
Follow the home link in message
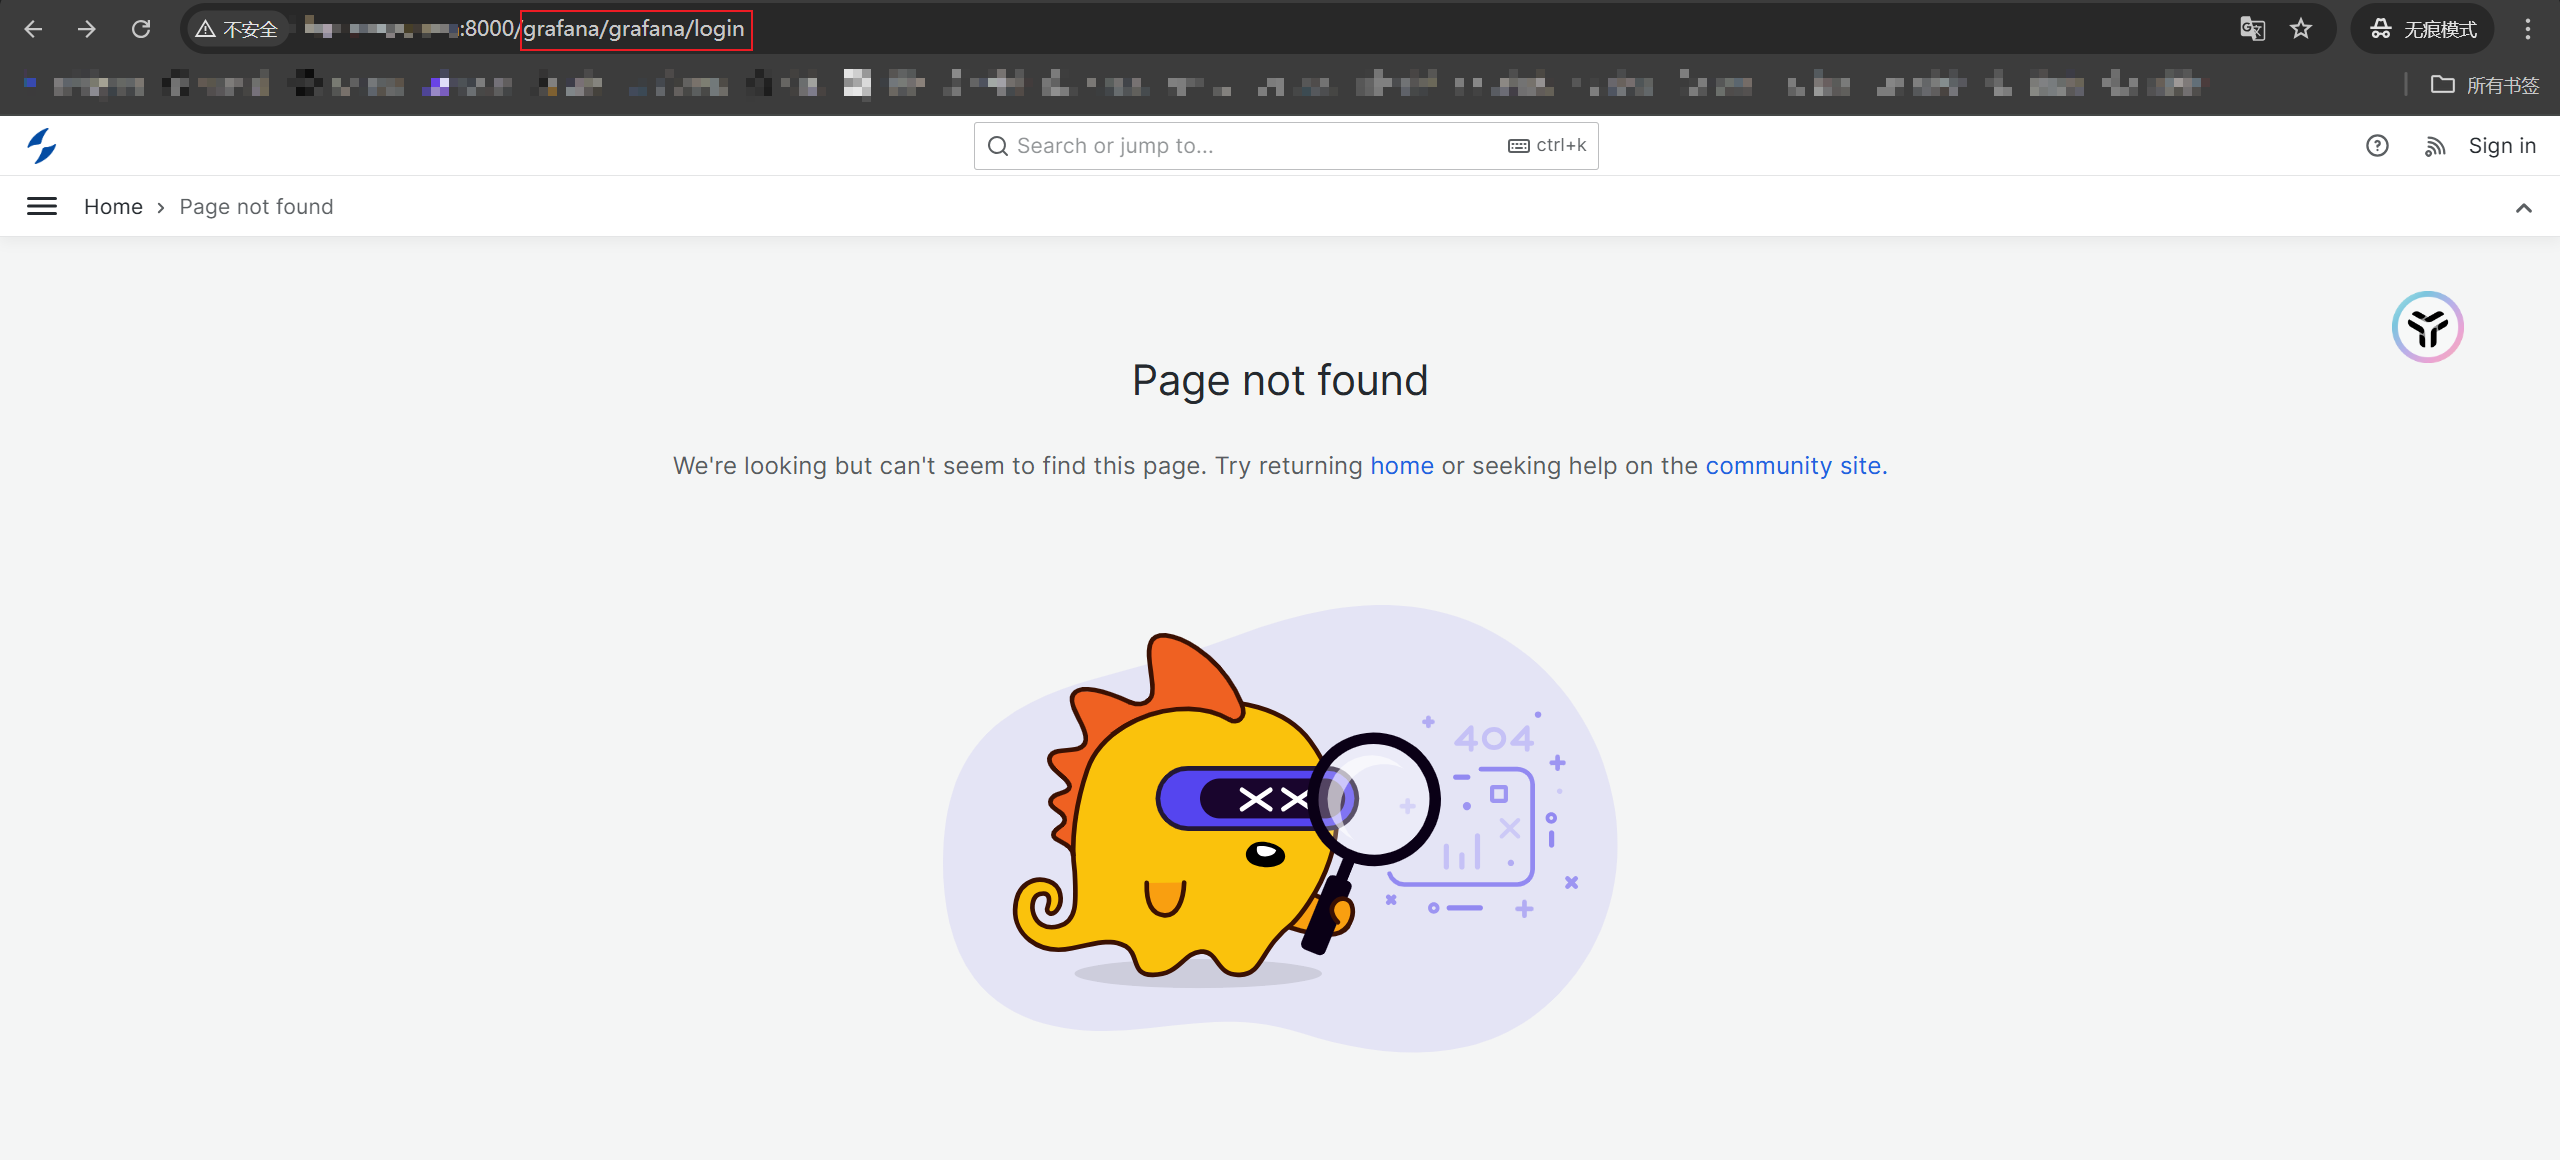tap(1401, 466)
